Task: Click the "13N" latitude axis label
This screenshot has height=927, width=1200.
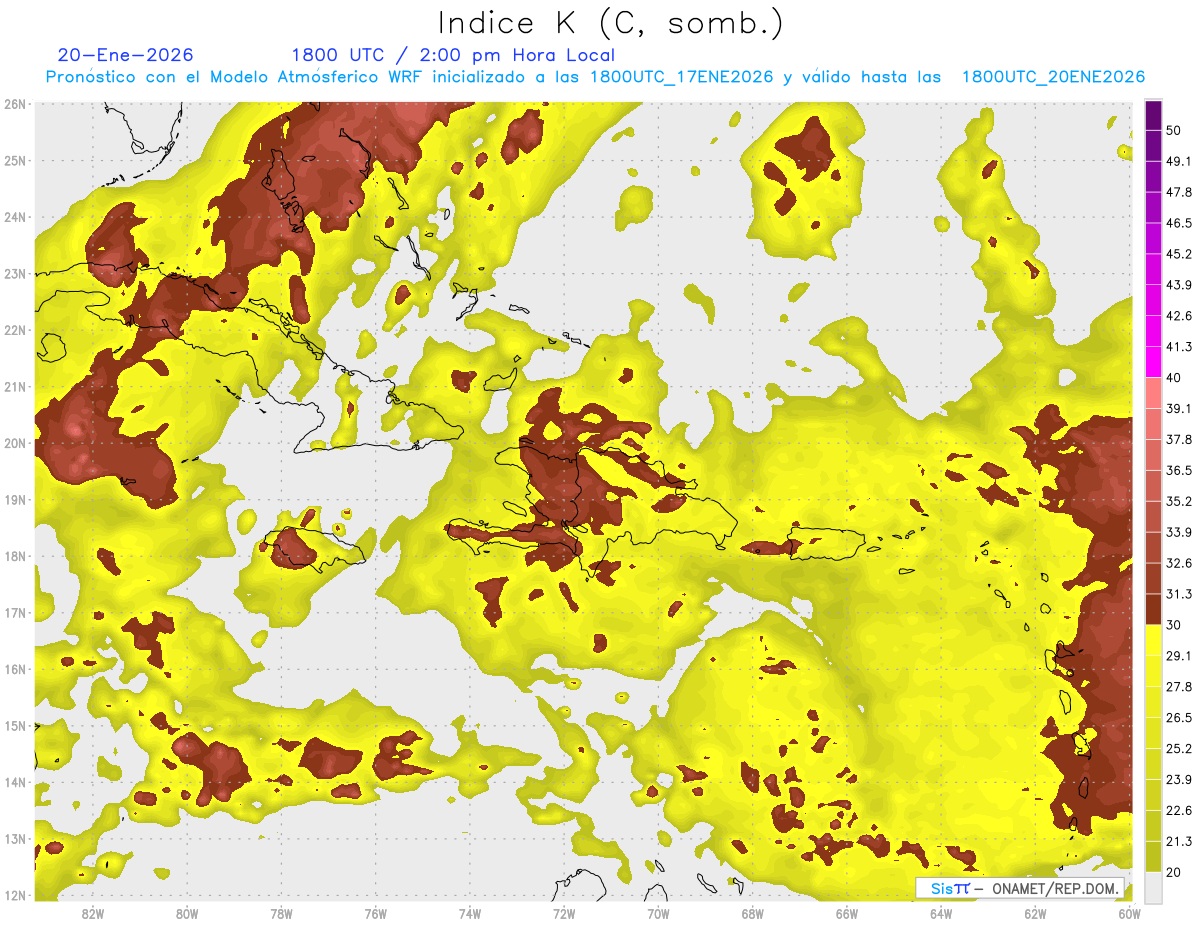Action: tap(15, 839)
